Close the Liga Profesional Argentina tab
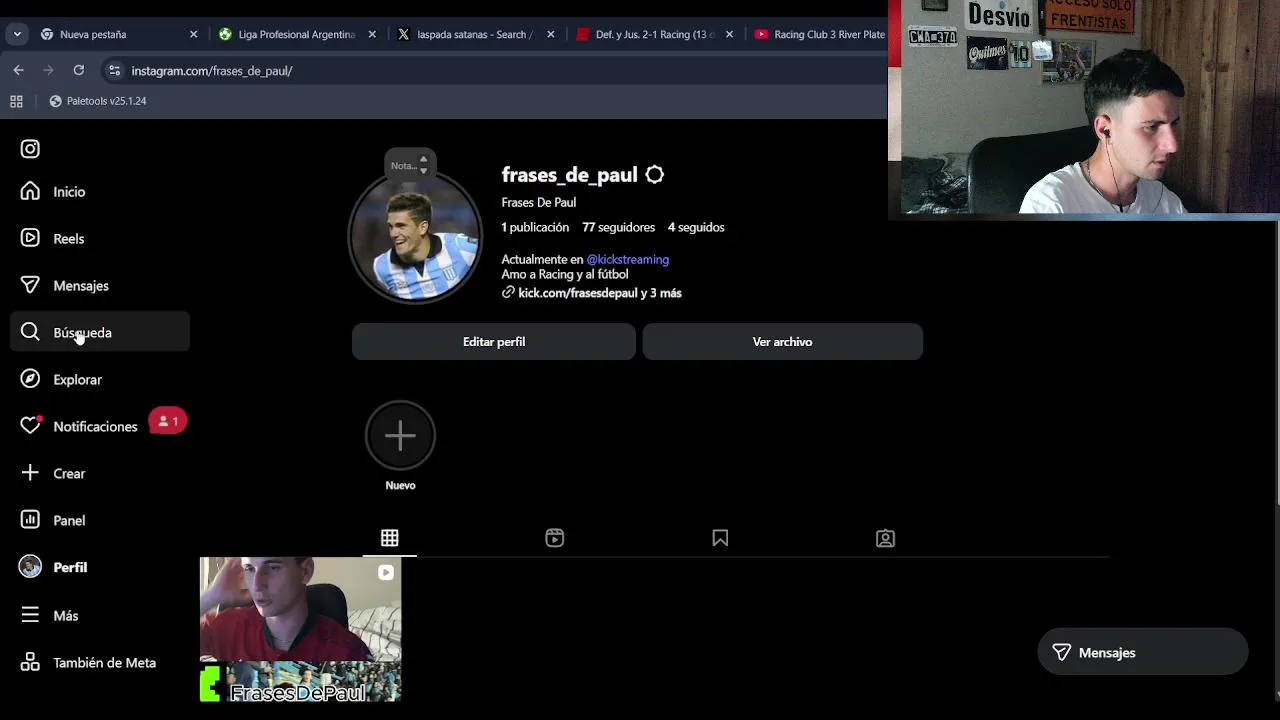 point(372,34)
